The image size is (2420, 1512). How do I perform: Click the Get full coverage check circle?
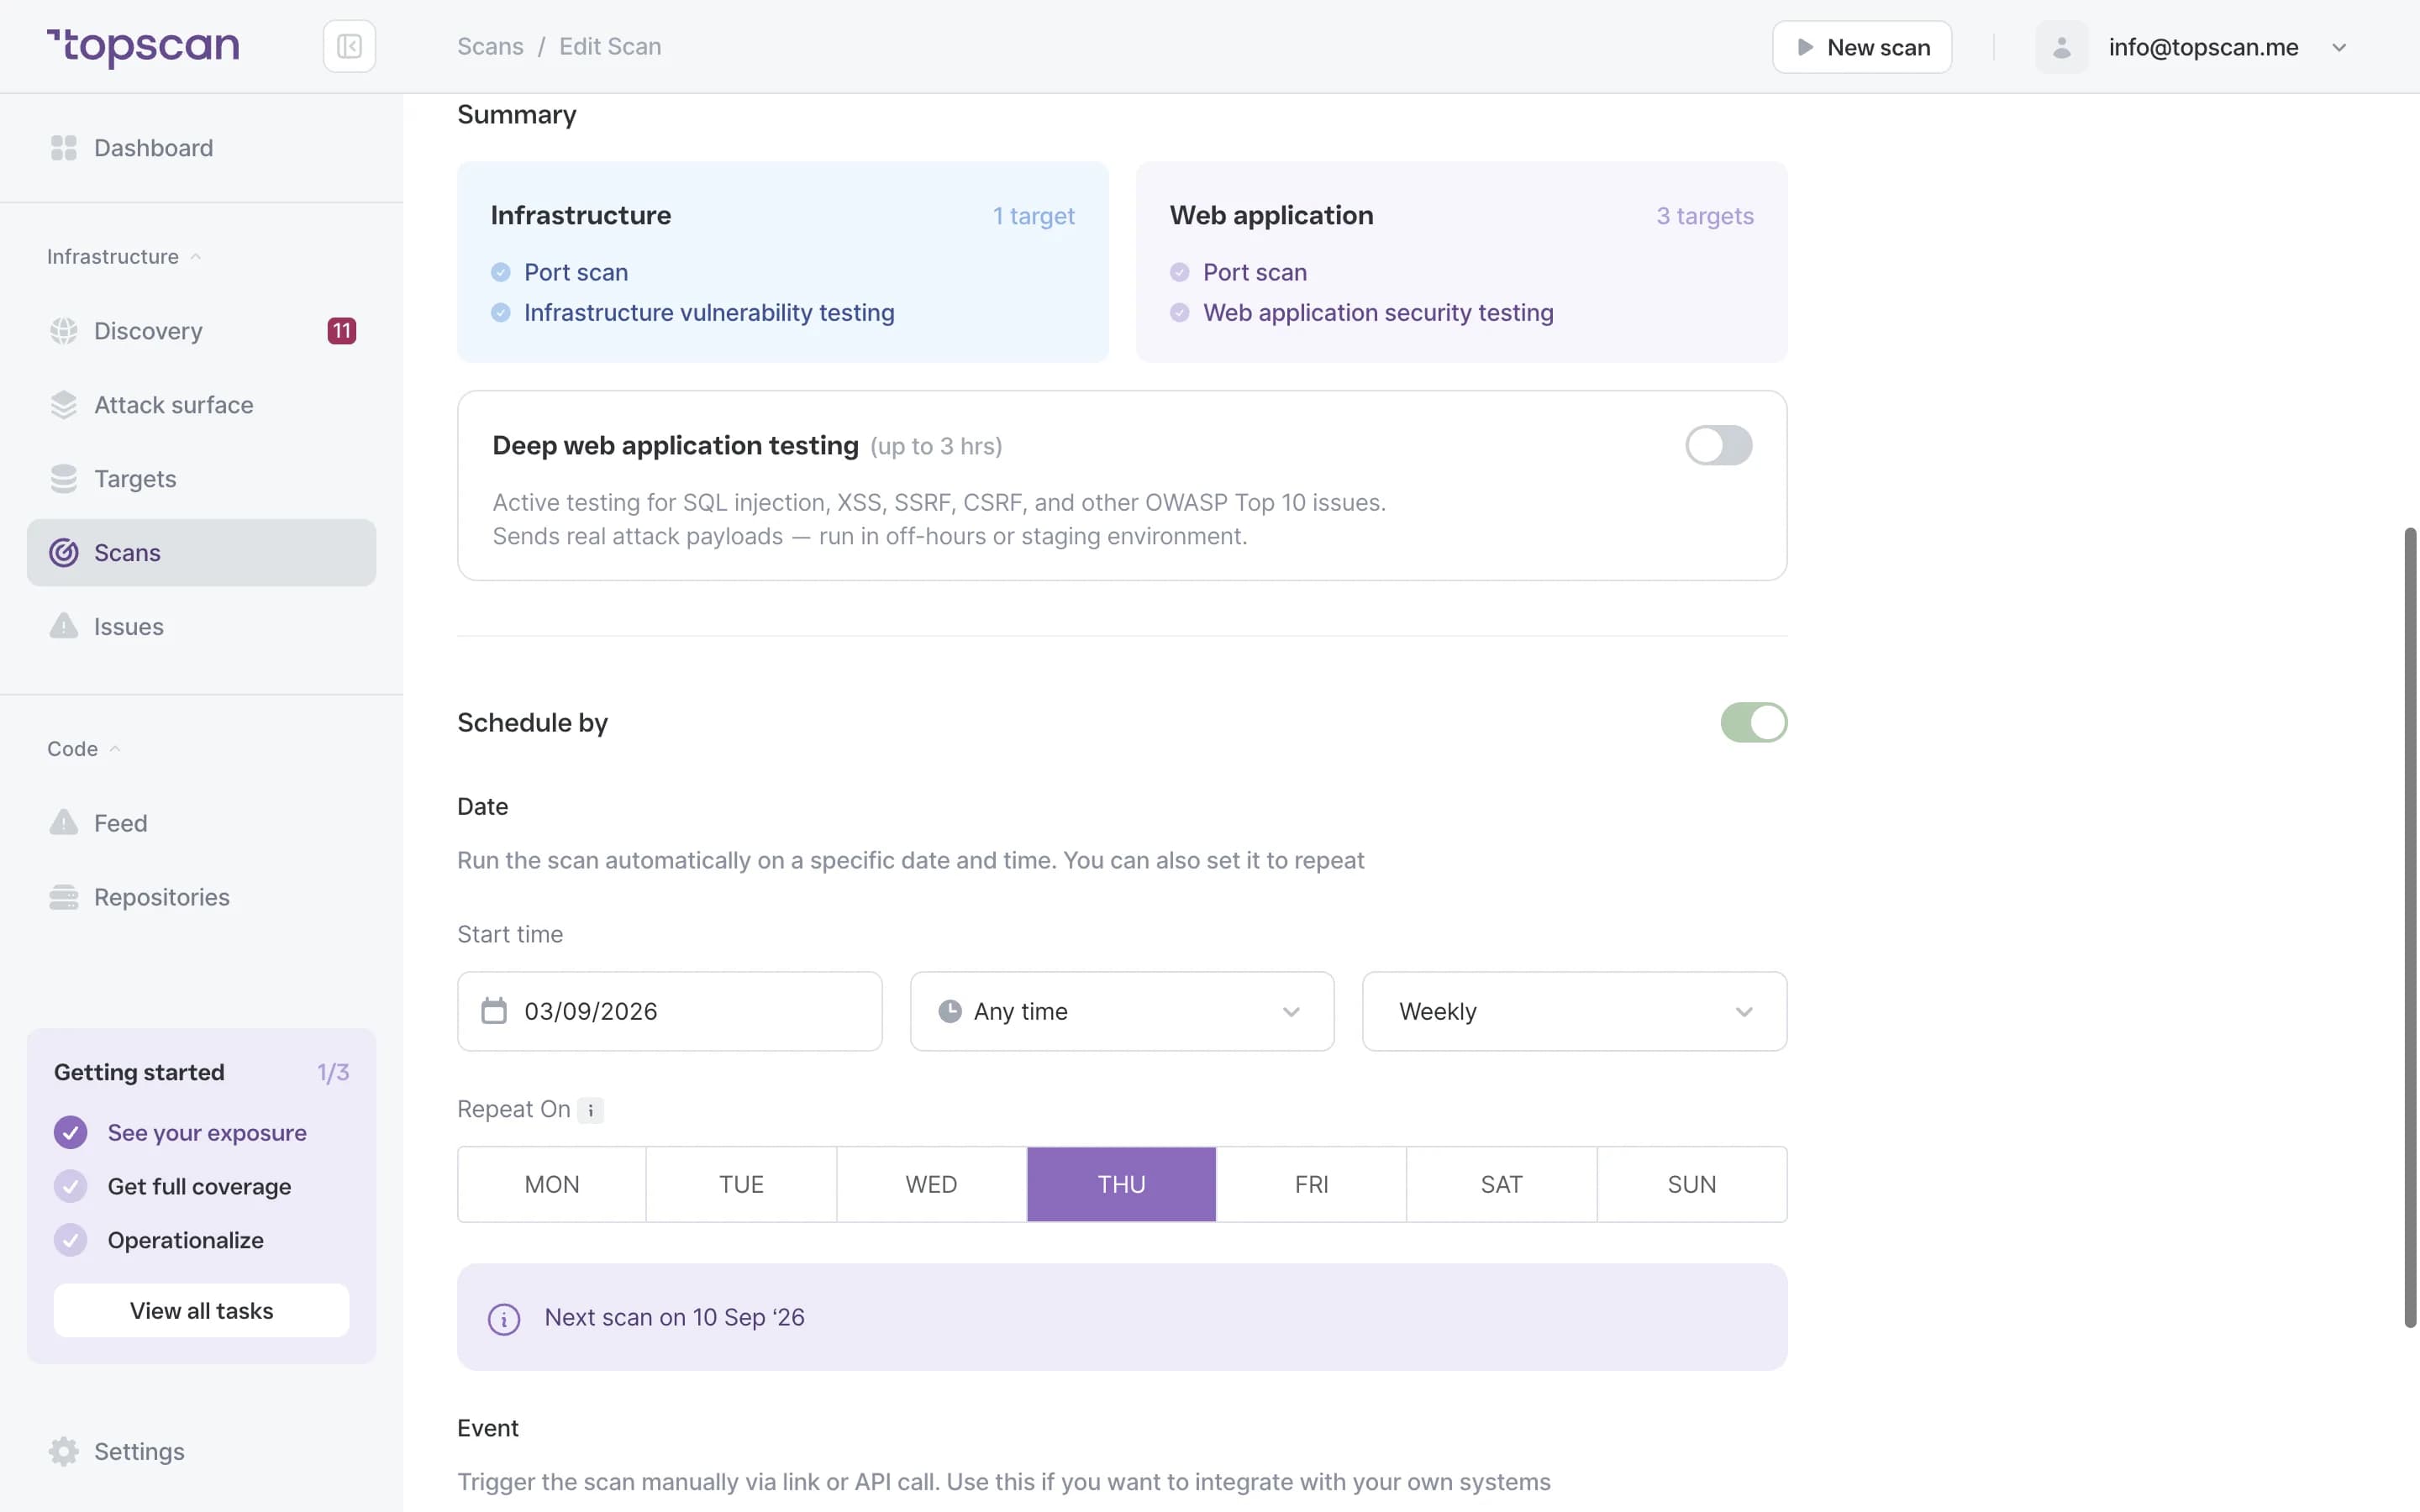click(70, 1186)
